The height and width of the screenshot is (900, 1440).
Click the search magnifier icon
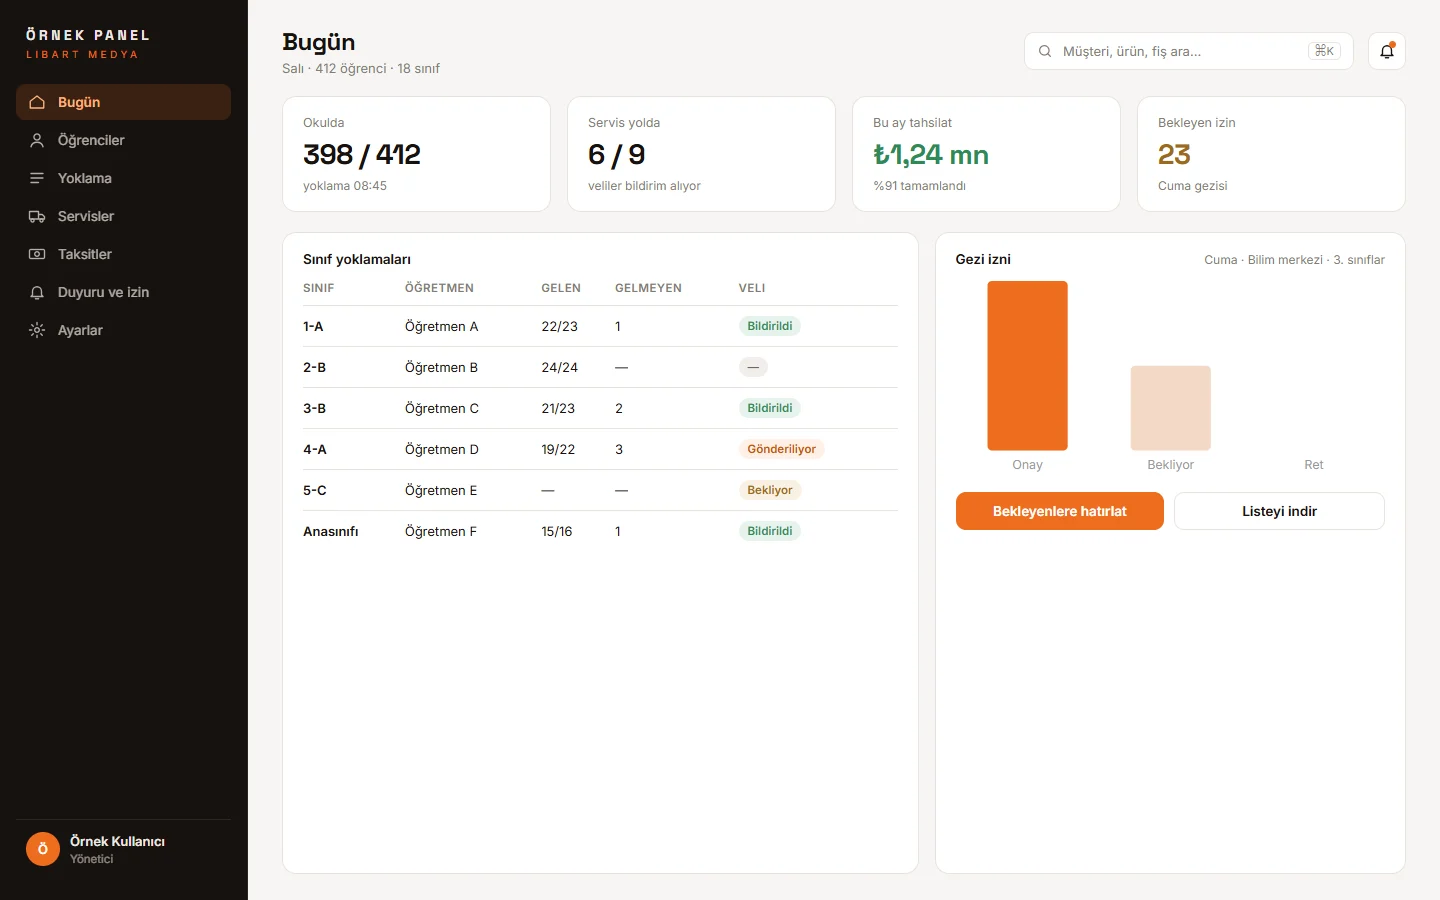(x=1045, y=51)
